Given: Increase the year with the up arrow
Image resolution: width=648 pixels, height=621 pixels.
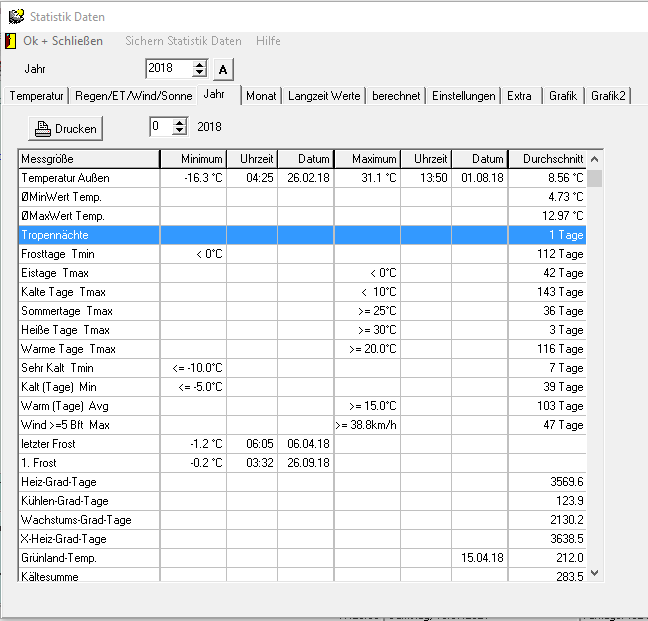Looking at the screenshot, I should point(199,64).
